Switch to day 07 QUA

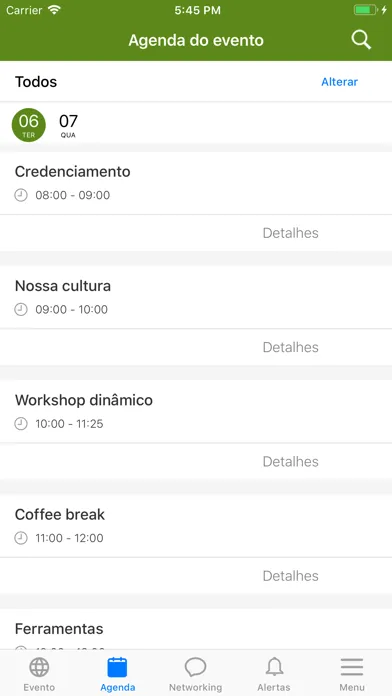(68, 125)
